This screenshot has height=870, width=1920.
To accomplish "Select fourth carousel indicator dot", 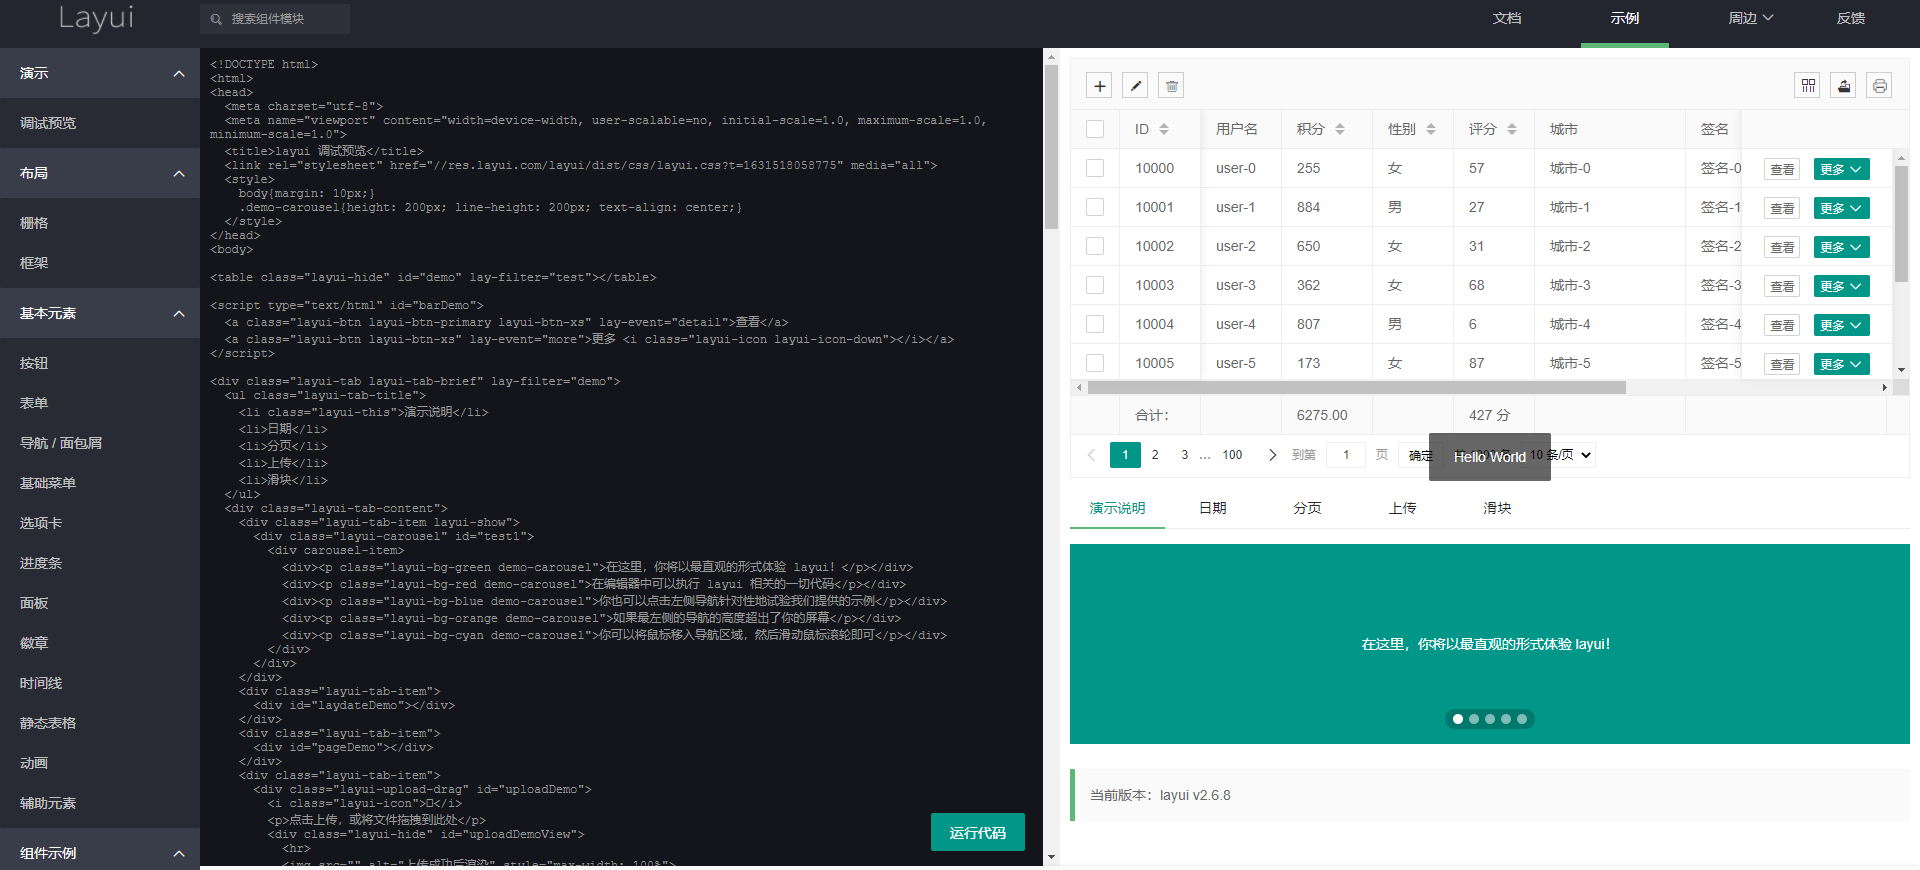I will point(1506,719).
